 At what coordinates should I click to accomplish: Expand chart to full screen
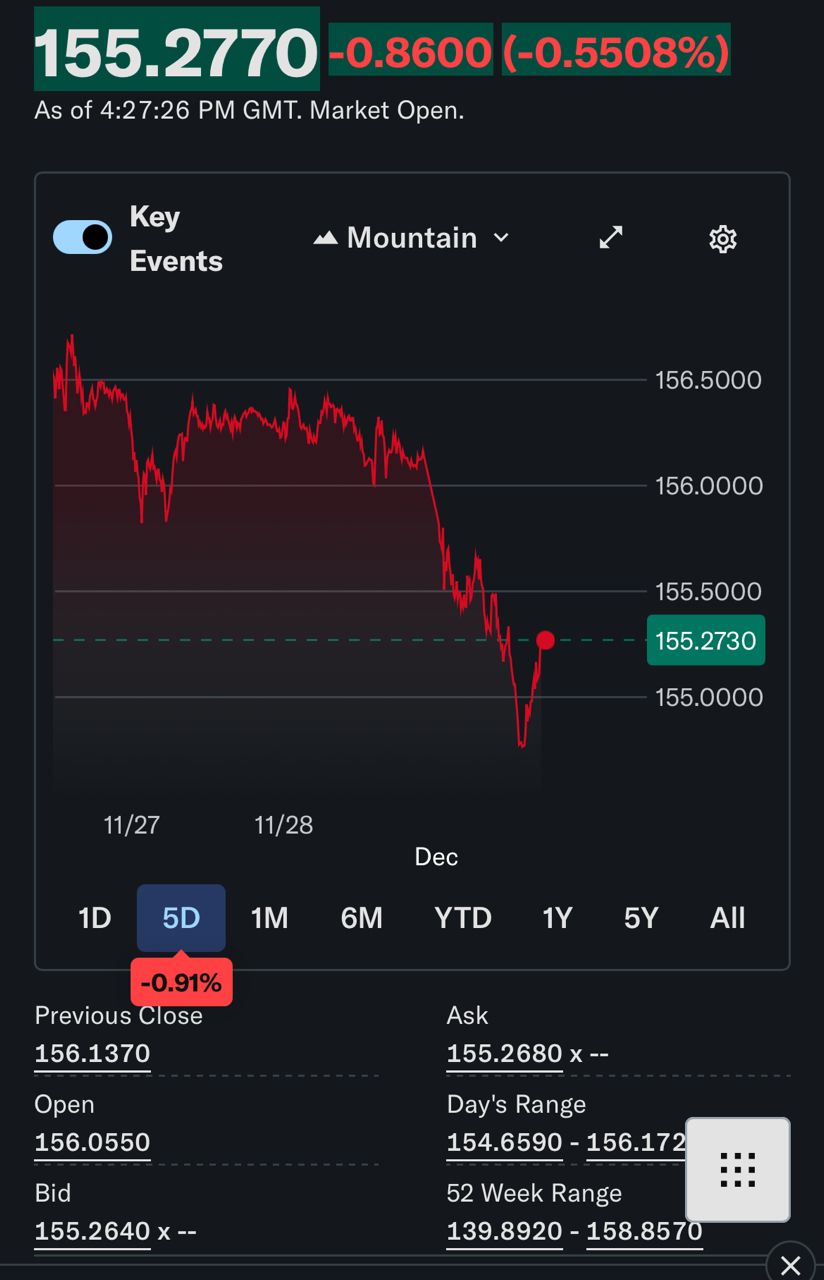[610, 238]
